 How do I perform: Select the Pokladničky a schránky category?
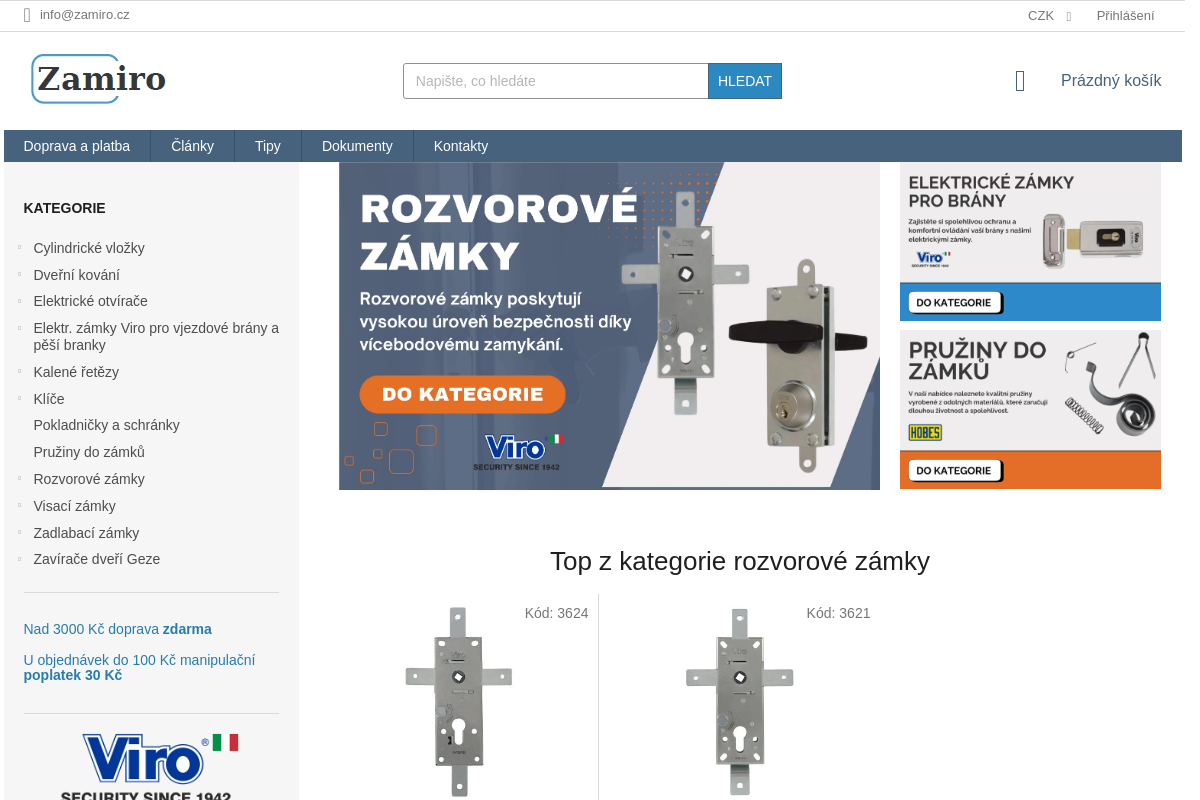click(107, 425)
